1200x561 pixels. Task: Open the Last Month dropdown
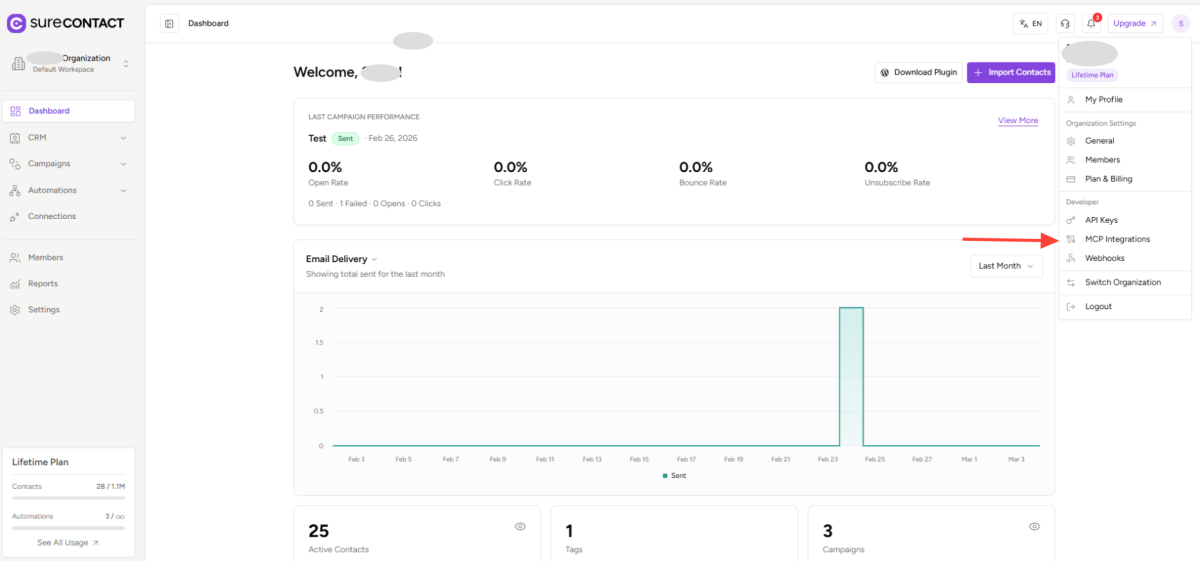pos(1006,266)
